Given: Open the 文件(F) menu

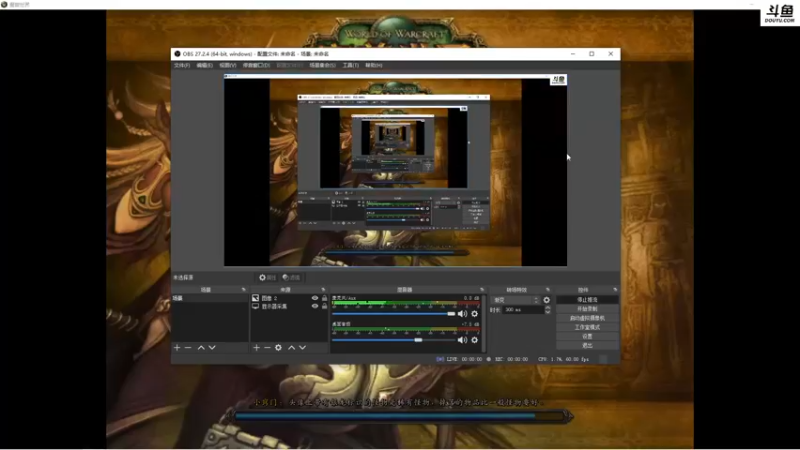Looking at the screenshot, I should pos(182,65).
